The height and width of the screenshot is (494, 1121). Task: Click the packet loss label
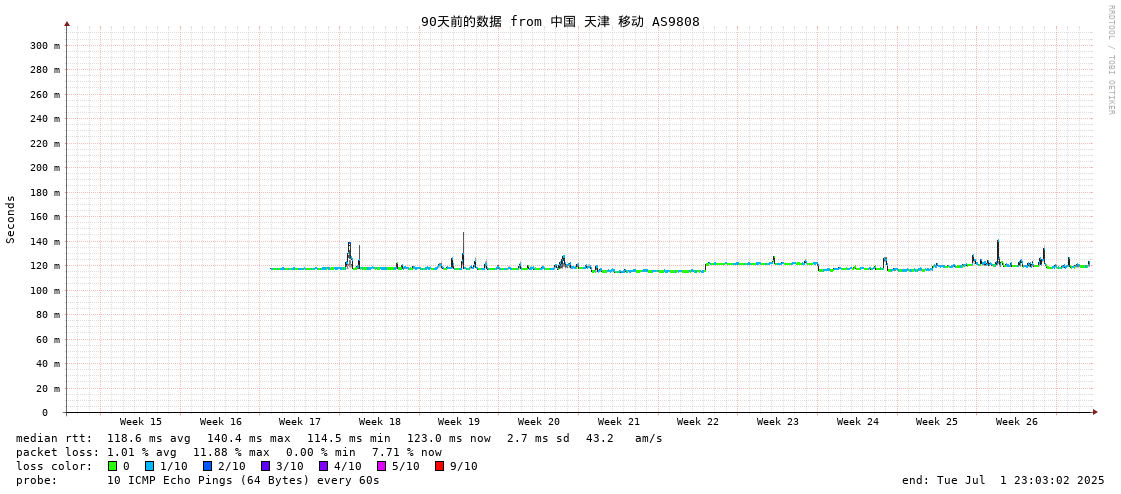pyautogui.click(x=57, y=453)
